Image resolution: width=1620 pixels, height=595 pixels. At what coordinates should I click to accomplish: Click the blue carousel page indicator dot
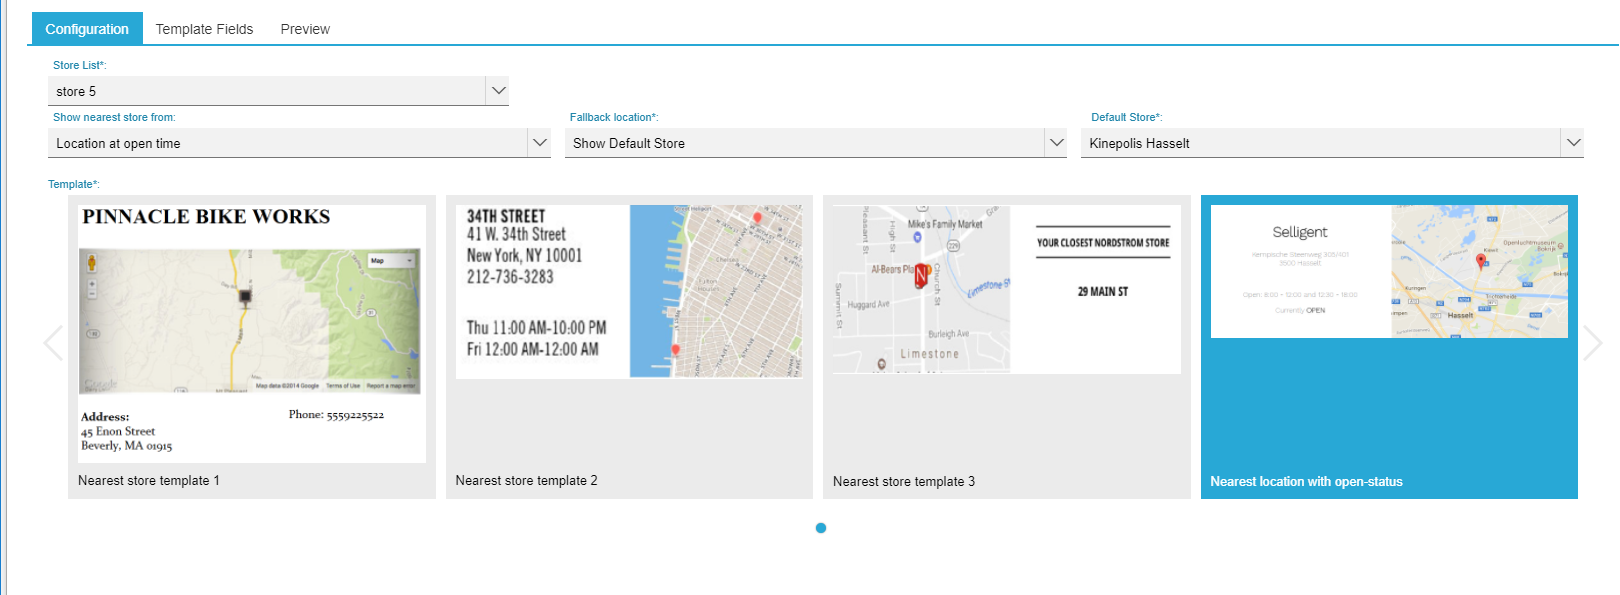[821, 528]
